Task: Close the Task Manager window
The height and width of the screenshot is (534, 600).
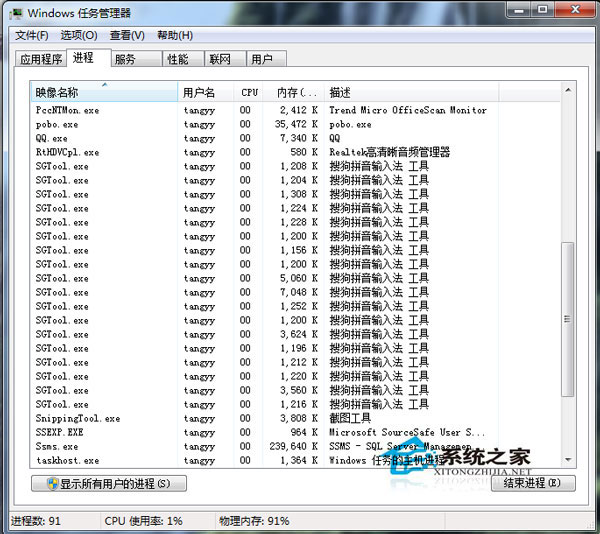Action: (x=574, y=10)
